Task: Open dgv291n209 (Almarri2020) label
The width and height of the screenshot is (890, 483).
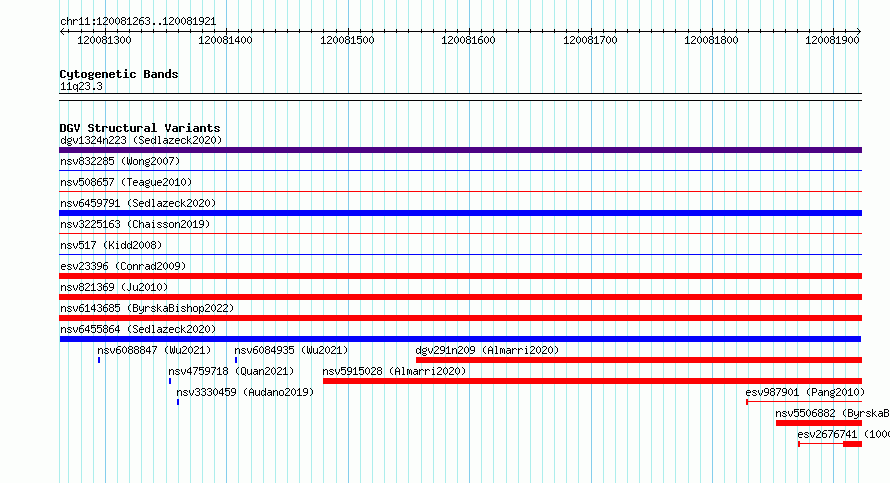Action: (x=487, y=350)
